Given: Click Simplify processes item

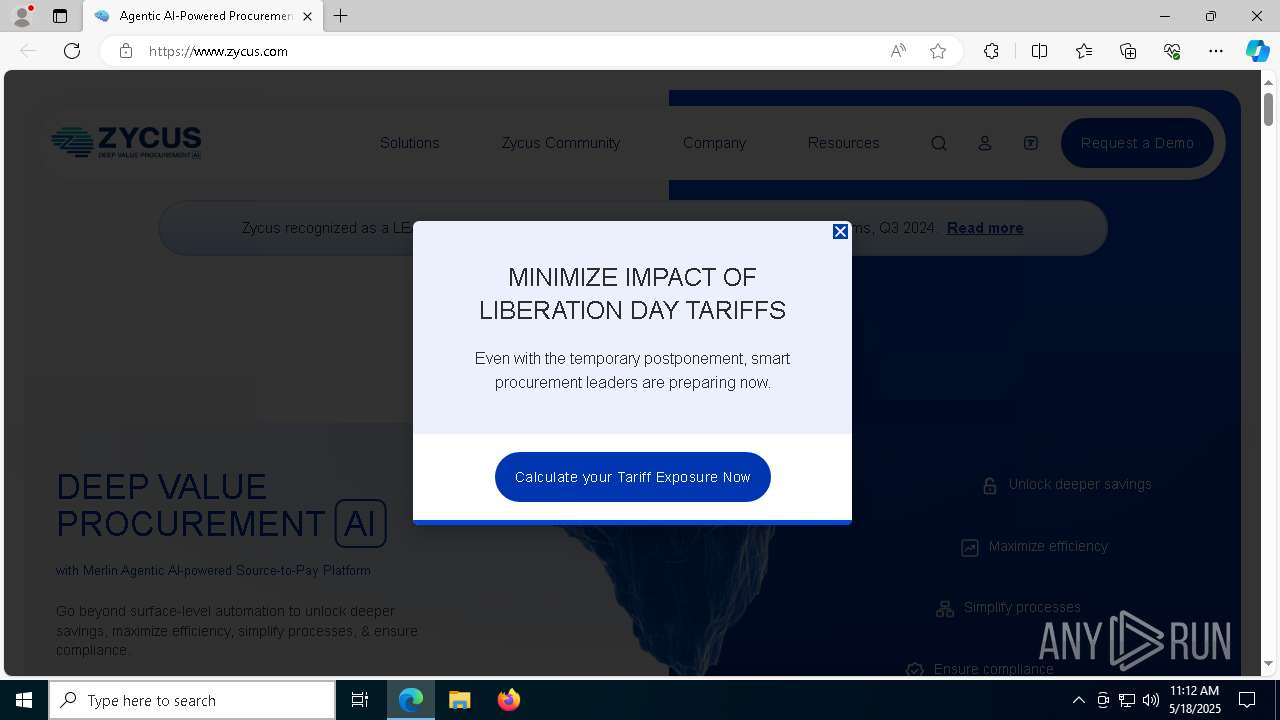Looking at the screenshot, I should [x=1008, y=608].
